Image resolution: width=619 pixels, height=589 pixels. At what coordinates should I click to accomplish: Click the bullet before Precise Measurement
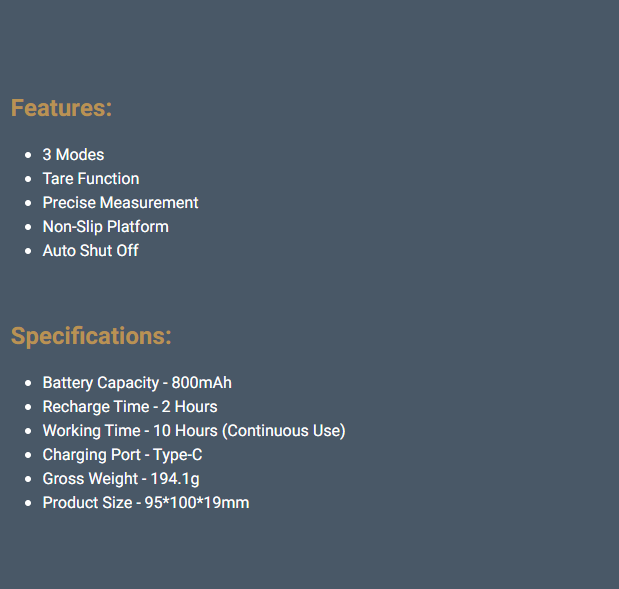pos(27,204)
